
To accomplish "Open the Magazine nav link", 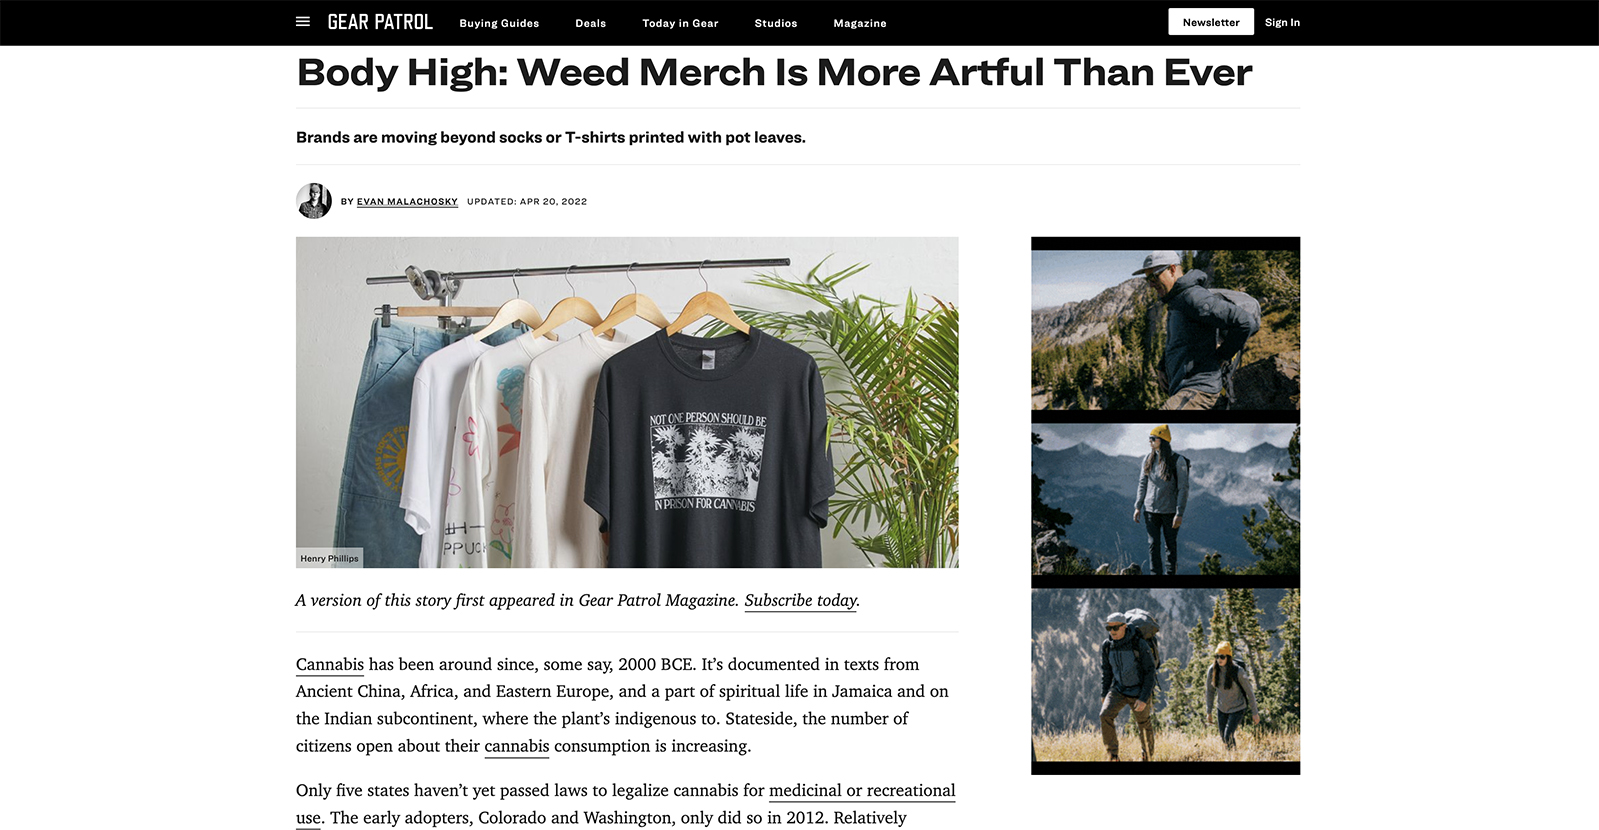I will point(860,23).
